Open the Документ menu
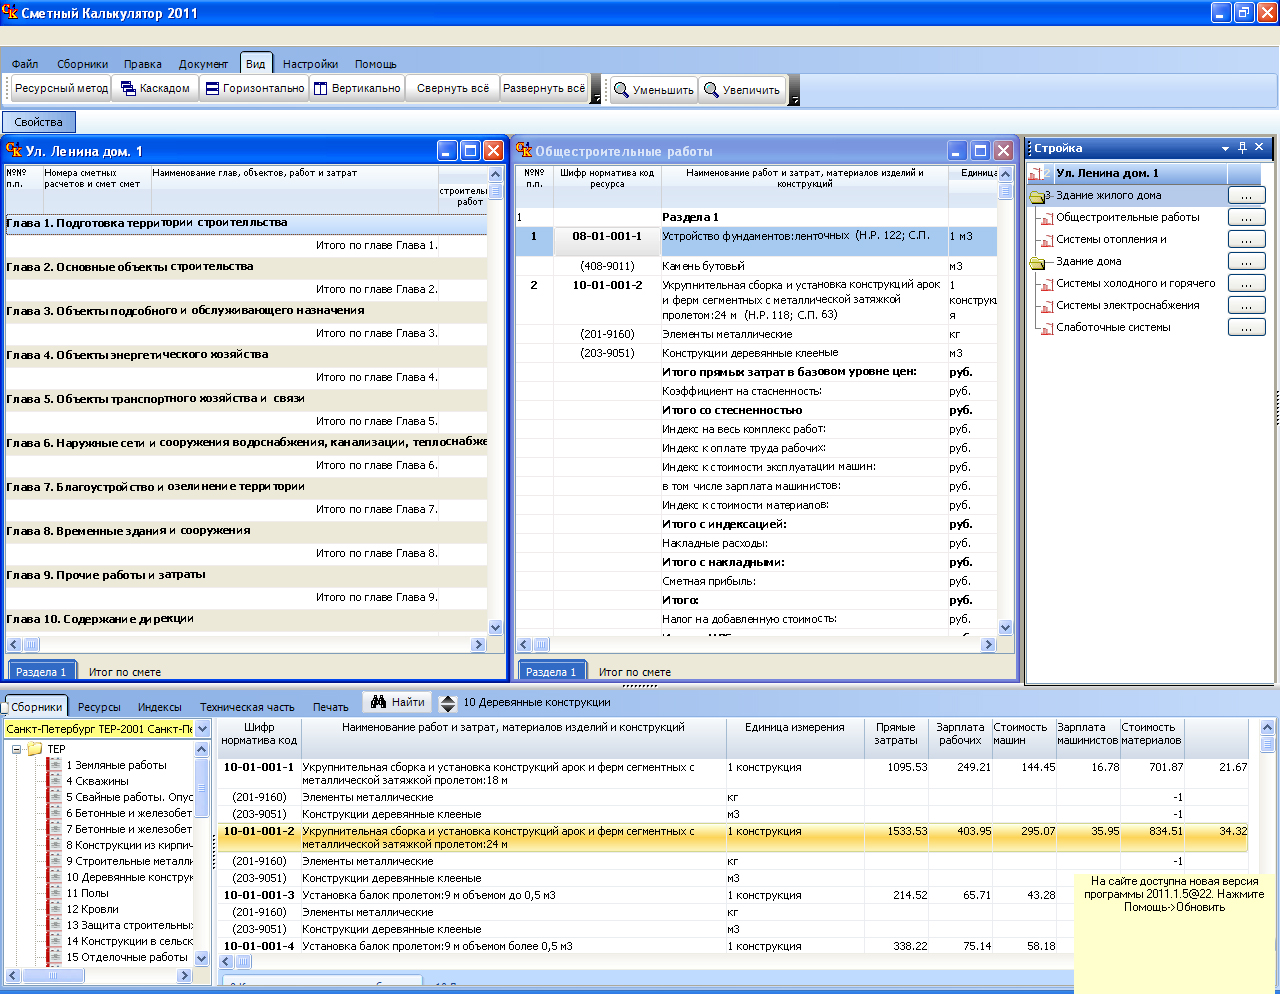 tap(203, 64)
